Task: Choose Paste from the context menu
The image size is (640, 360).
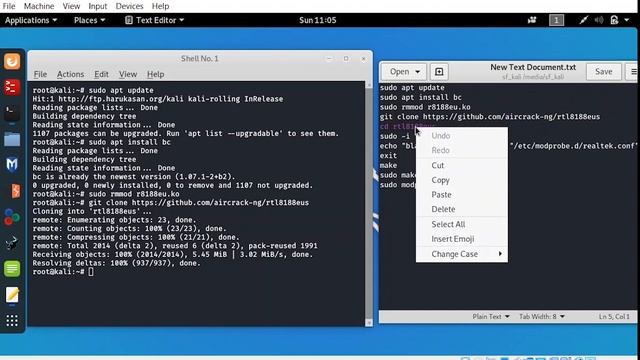Action: click(x=462, y=195)
